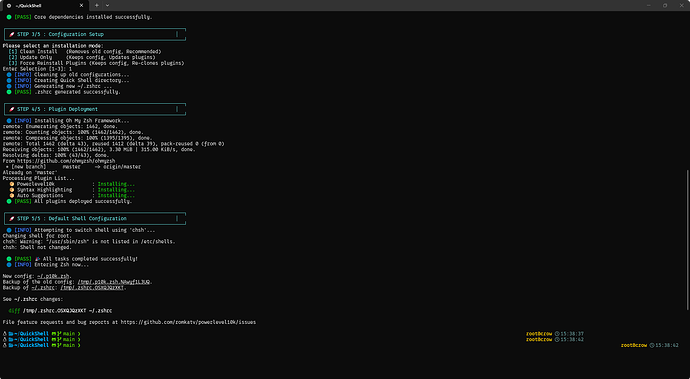Click the rocket icon in STEP 4/5 header

tap(12, 109)
